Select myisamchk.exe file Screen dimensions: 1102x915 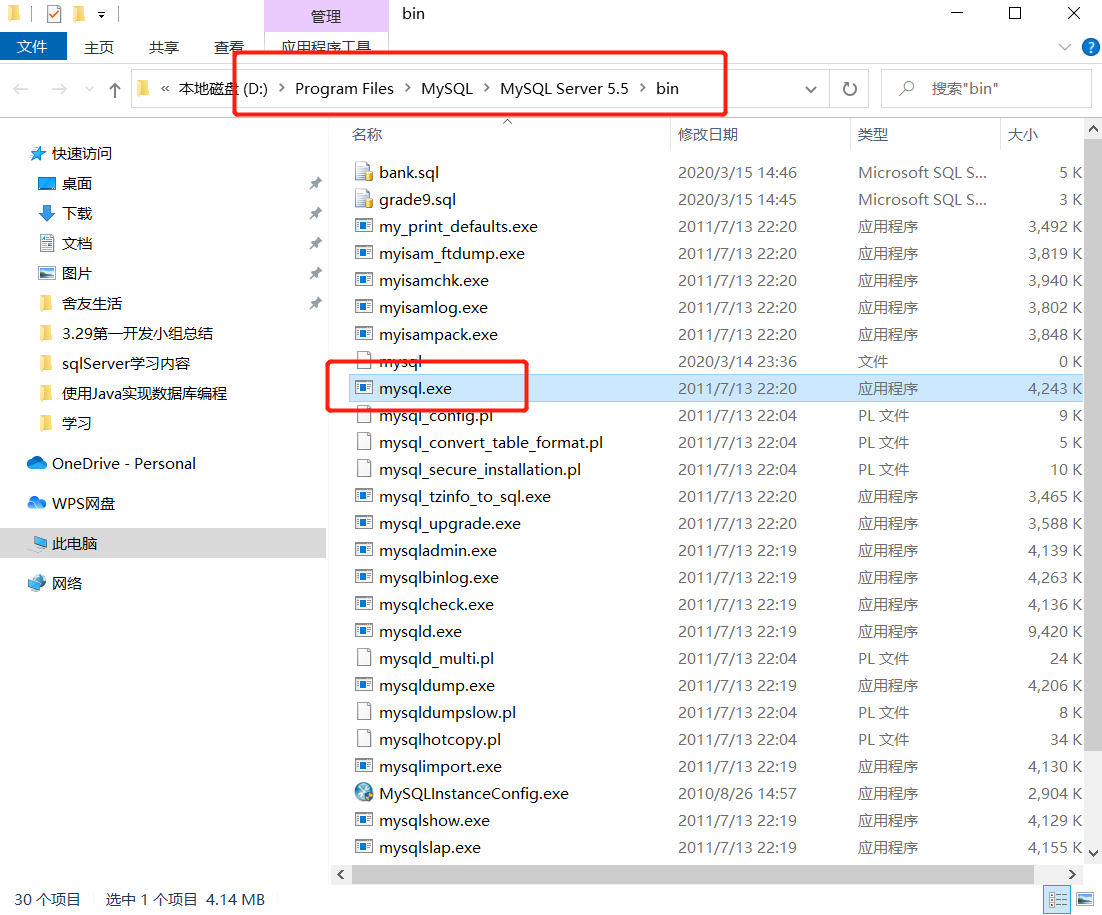coord(434,280)
